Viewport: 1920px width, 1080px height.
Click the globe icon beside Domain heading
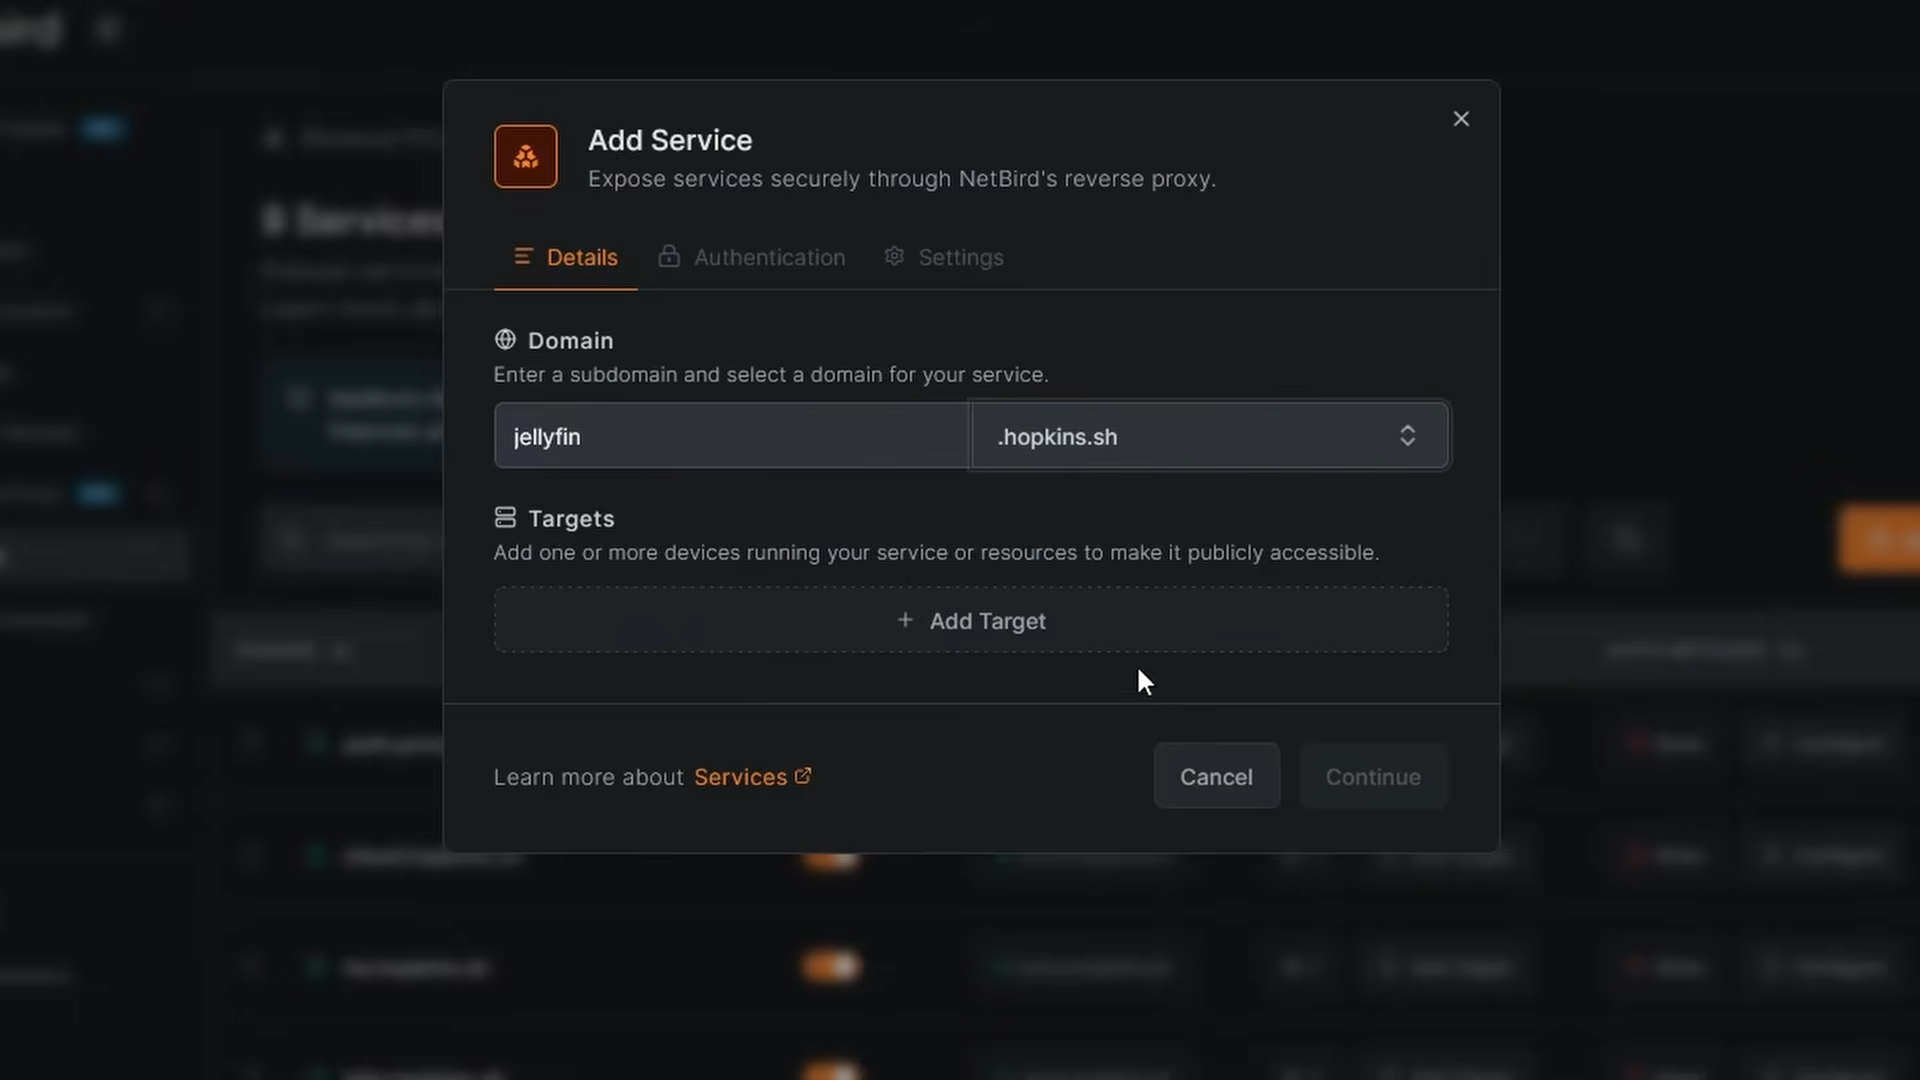click(504, 339)
